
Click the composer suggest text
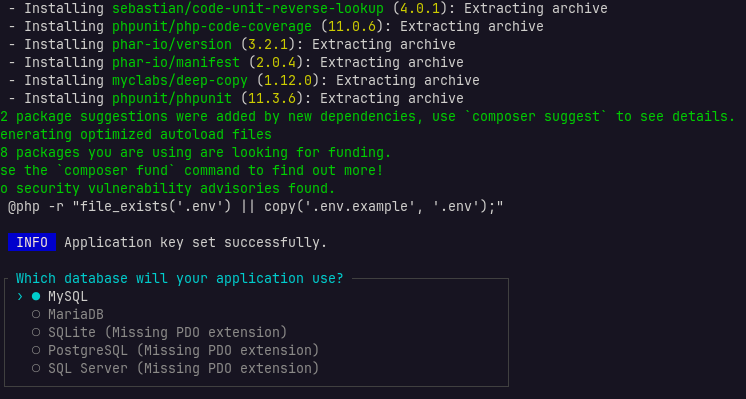pyautogui.click(x=536, y=117)
